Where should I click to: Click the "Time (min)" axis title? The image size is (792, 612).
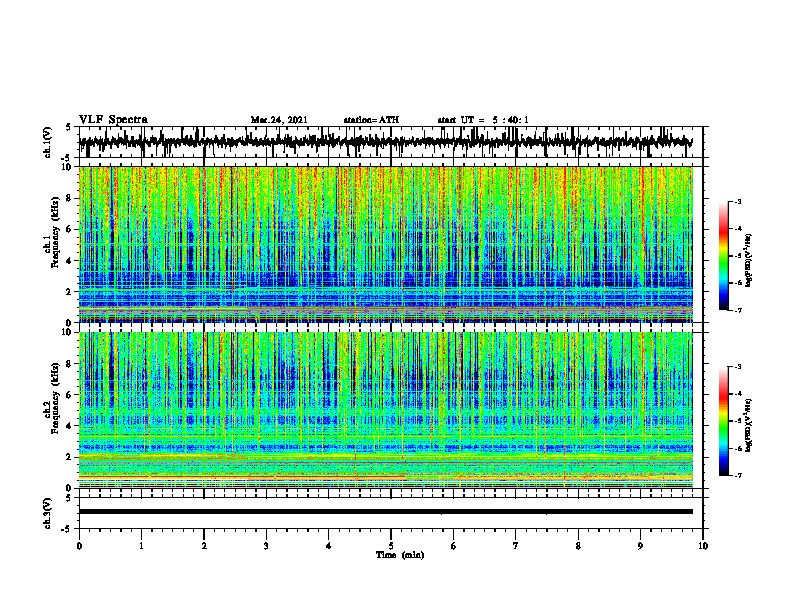pyautogui.click(x=400, y=555)
